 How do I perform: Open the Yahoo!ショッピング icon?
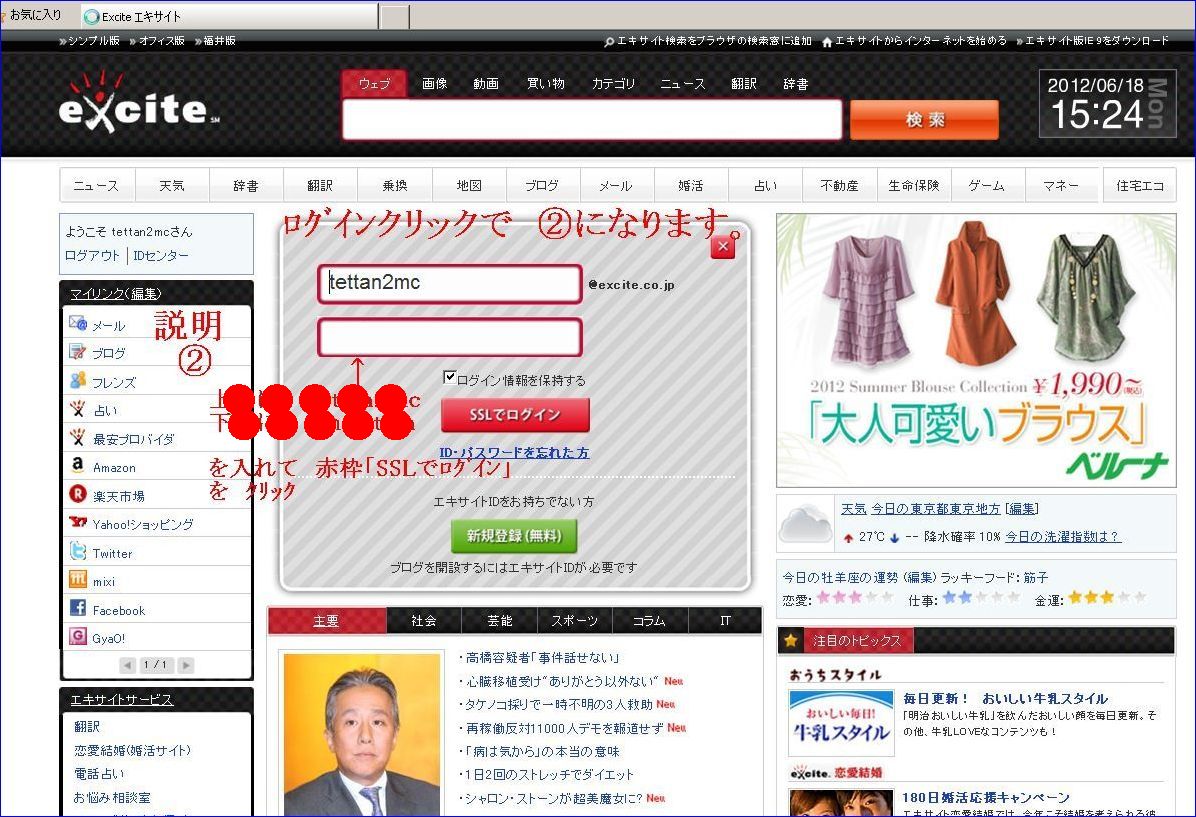[78, 523]
